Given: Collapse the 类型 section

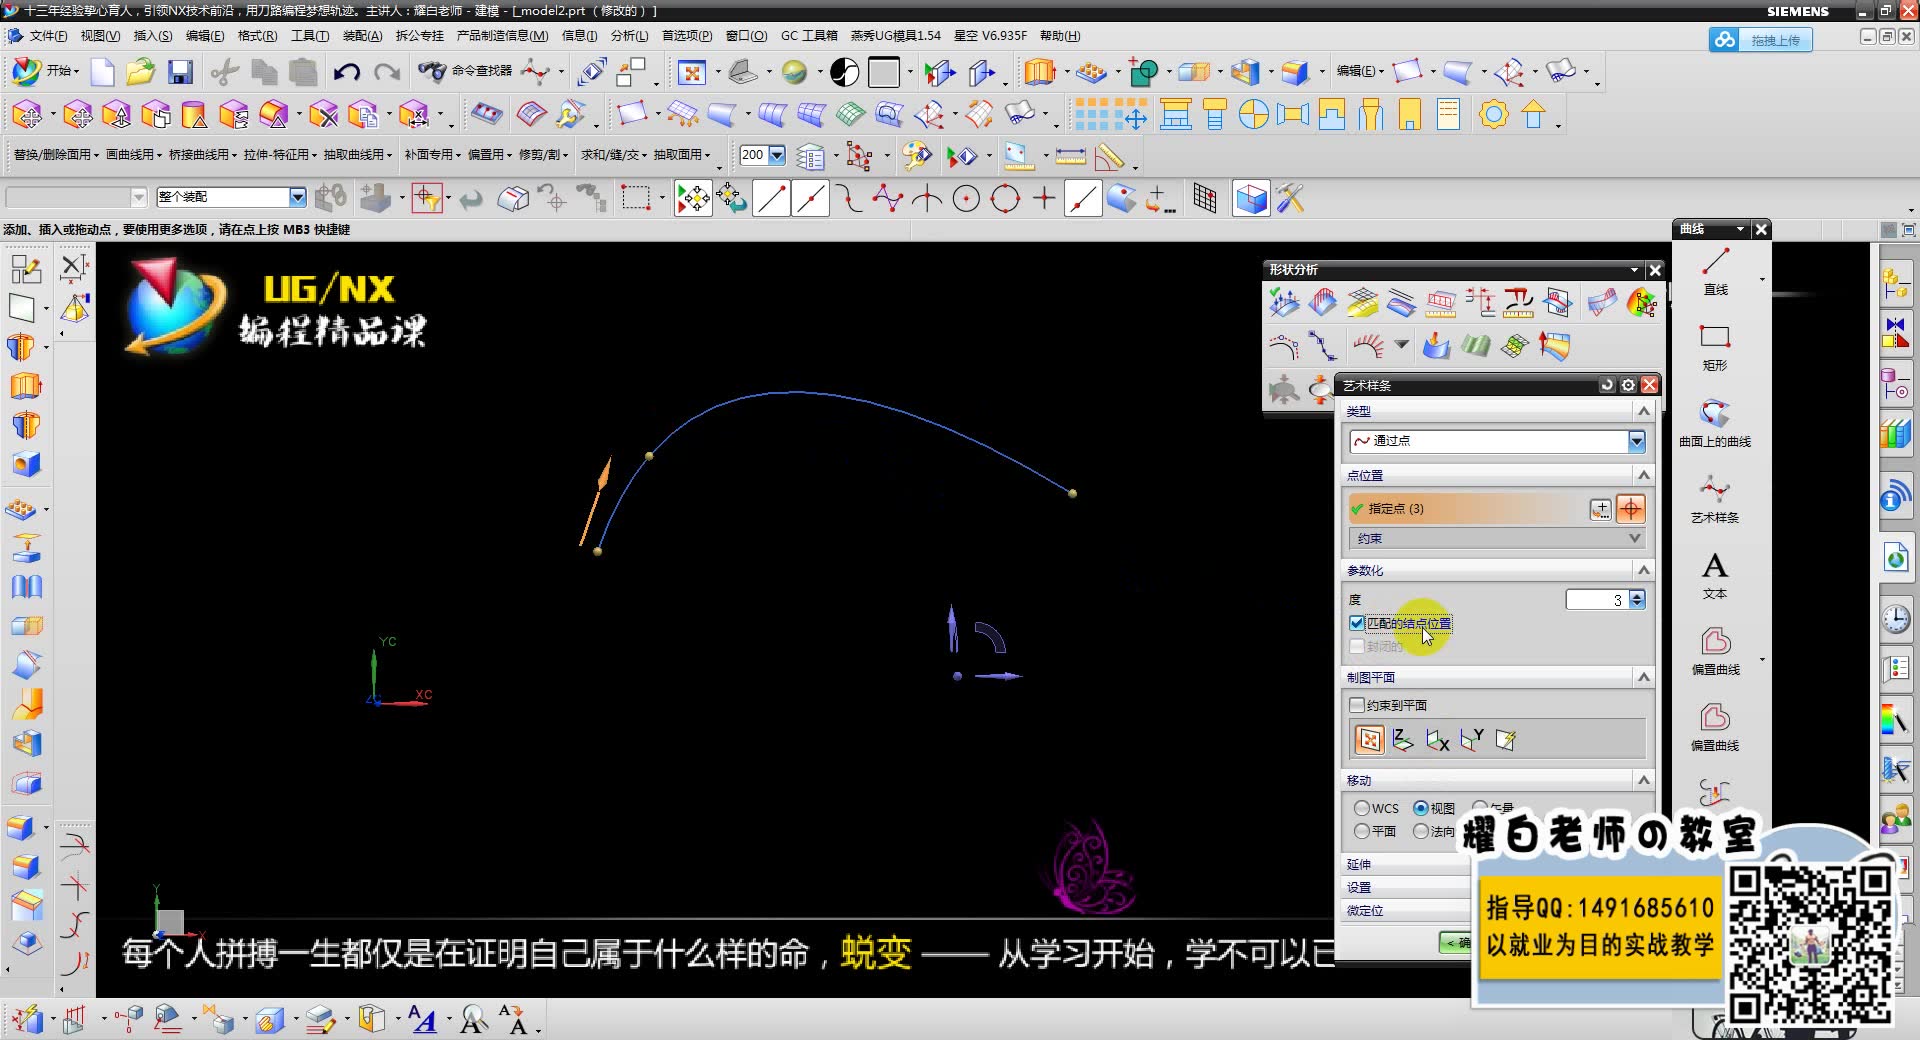Looking at the screenshot, I should pyautogui.click(x=1643, y=411).
